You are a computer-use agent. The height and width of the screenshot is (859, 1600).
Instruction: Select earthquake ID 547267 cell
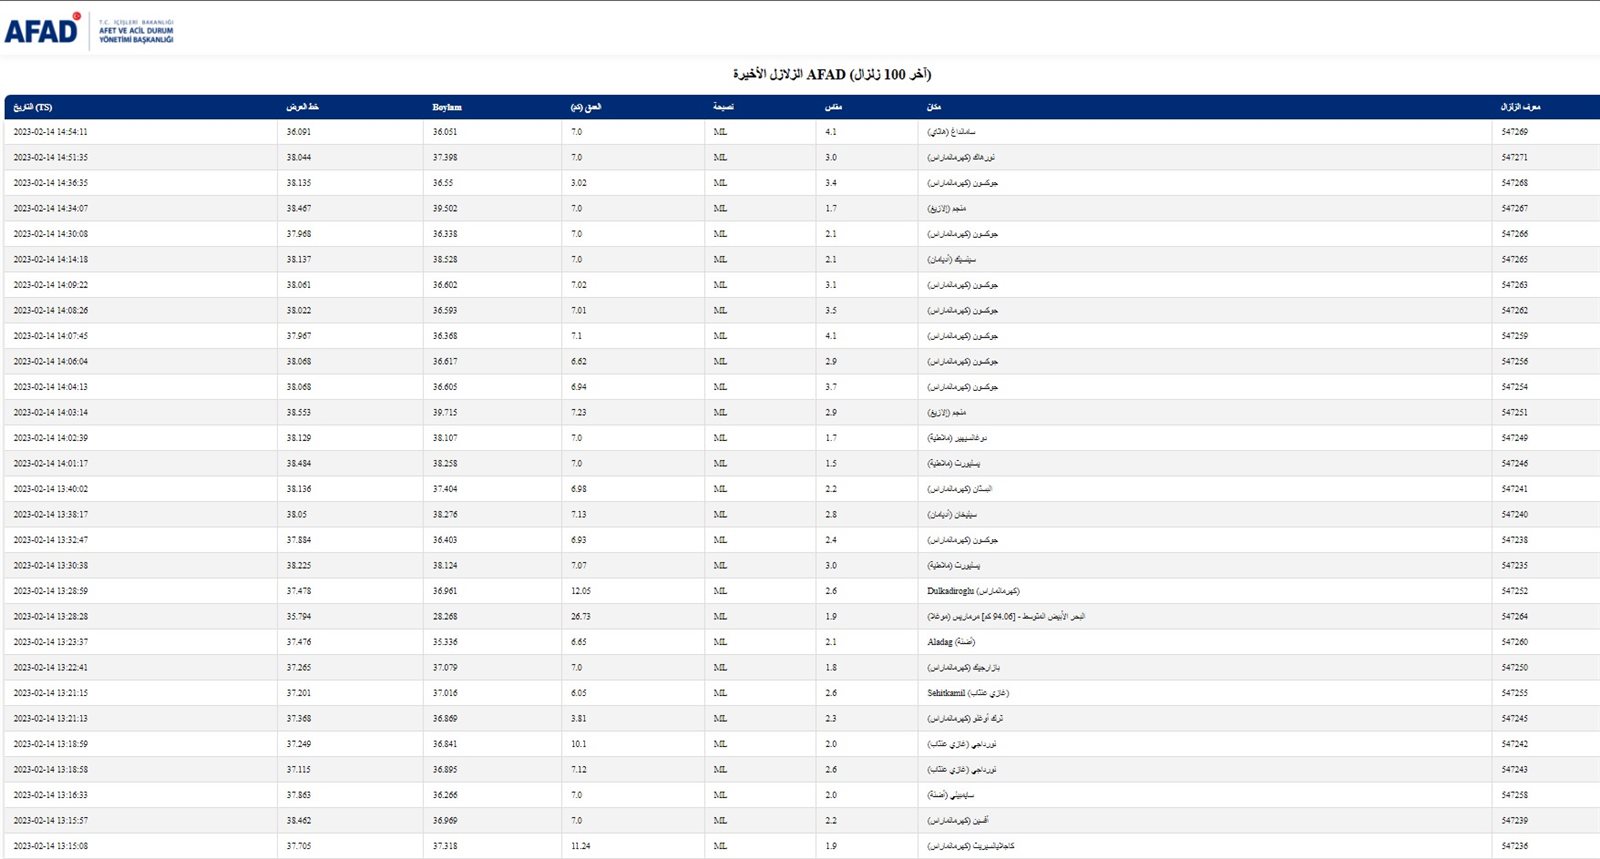(x=1514, y=209)
